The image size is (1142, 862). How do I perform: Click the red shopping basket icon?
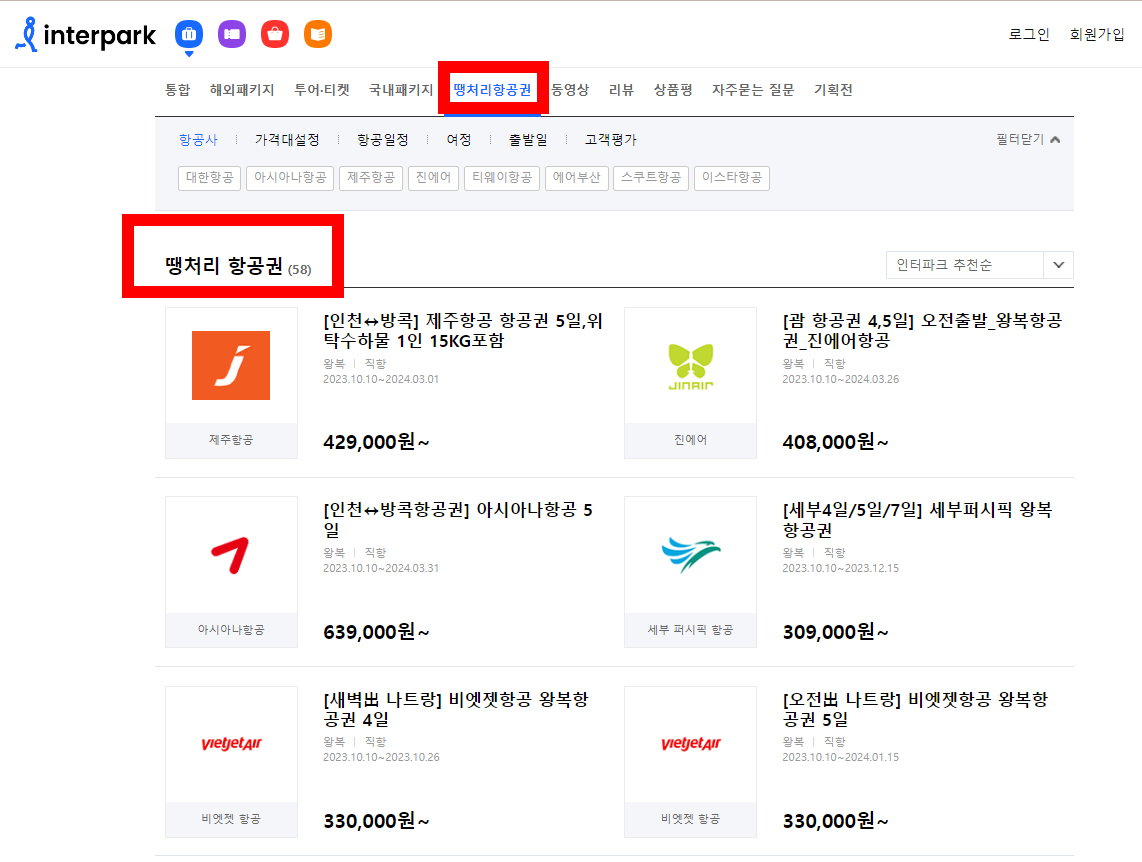(276, 33)
